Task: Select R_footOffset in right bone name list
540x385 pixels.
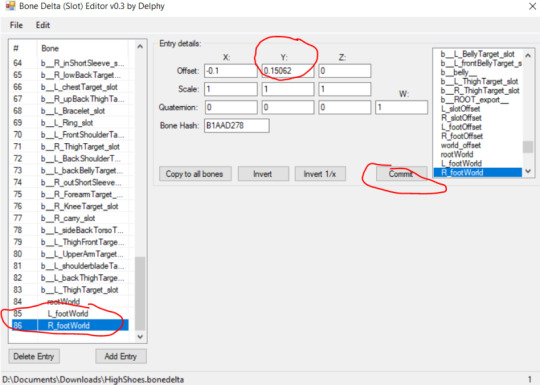Action: pos(478,136)
